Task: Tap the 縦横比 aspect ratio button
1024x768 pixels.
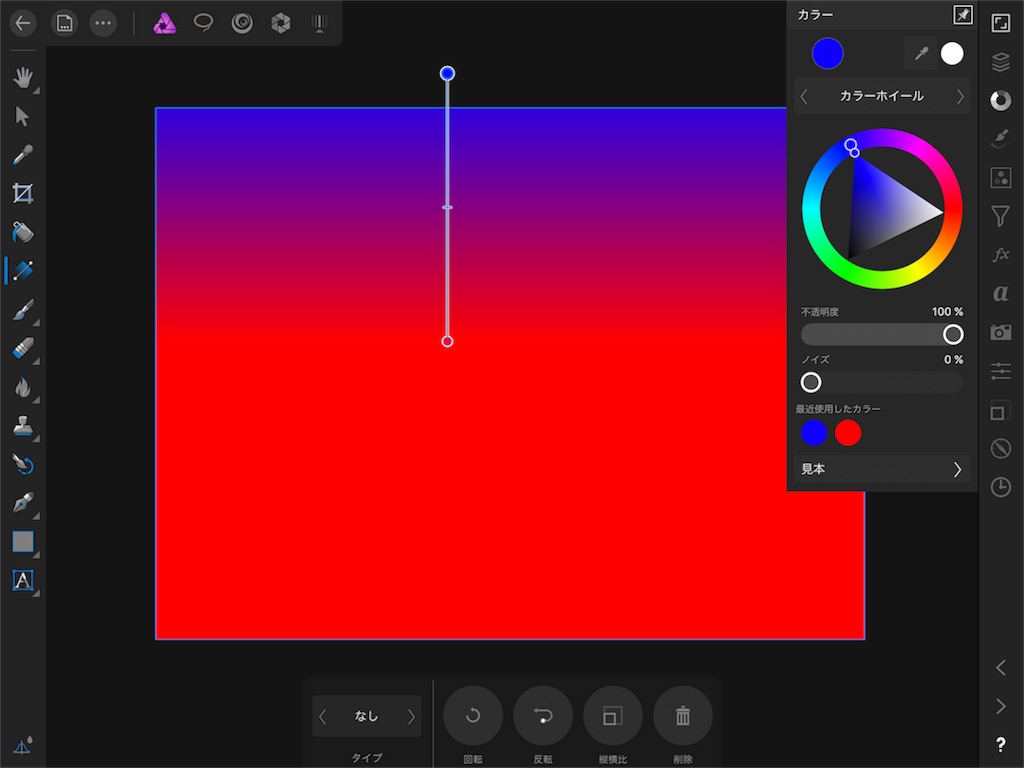Action: coord(613,716)
